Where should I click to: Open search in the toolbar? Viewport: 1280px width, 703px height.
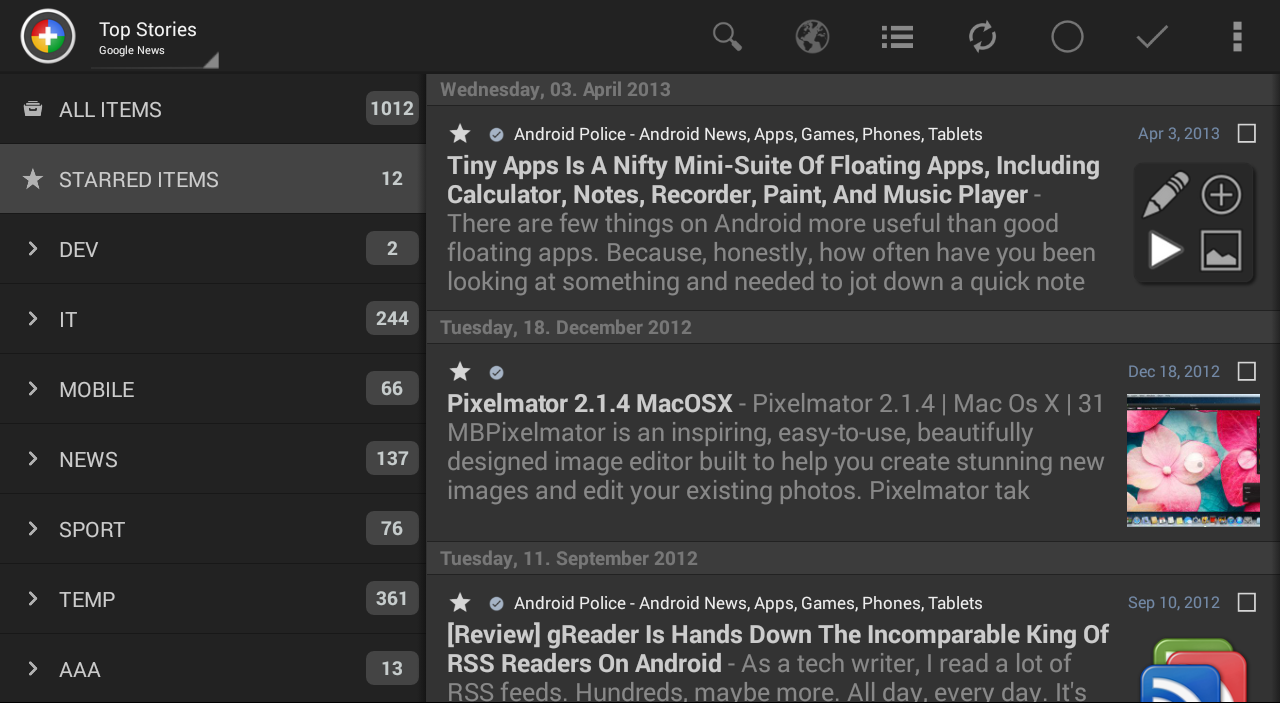(x=727, y=36)
